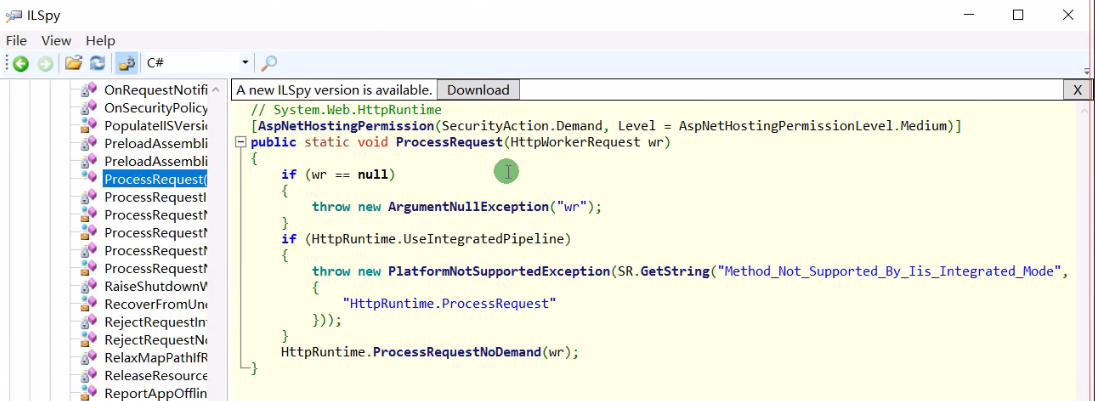The image size is (1095, 401).
Task: Click the "HttpRuntime.ProcessRequest" string literal
Action: pyautogui.click(x=450, y=303)
